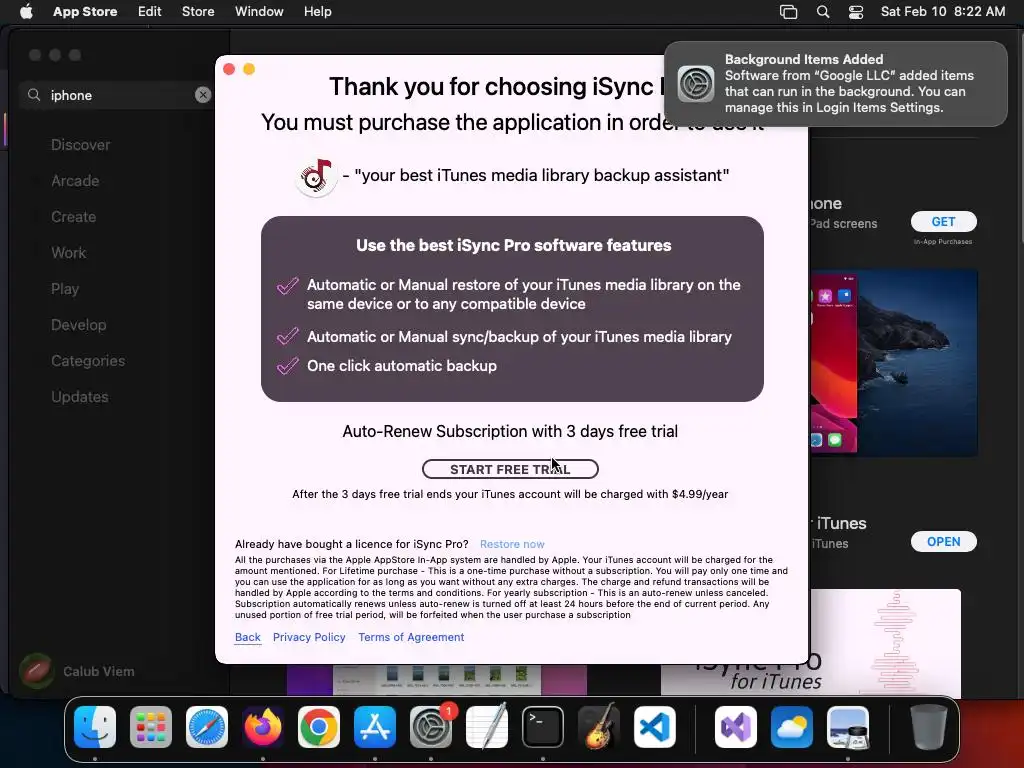Open Visual Studio Code from the dock
Screen dimensions: 1024x768
(x=654, y=727)
